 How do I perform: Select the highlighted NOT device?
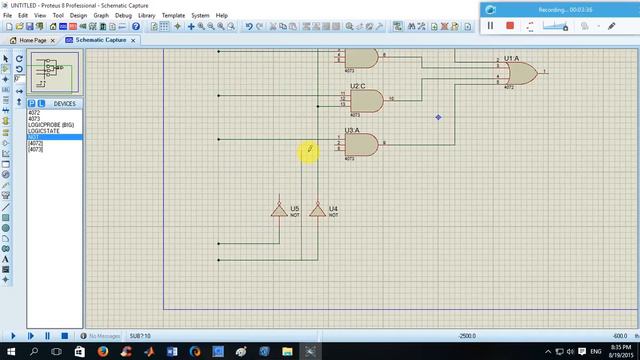55,137
